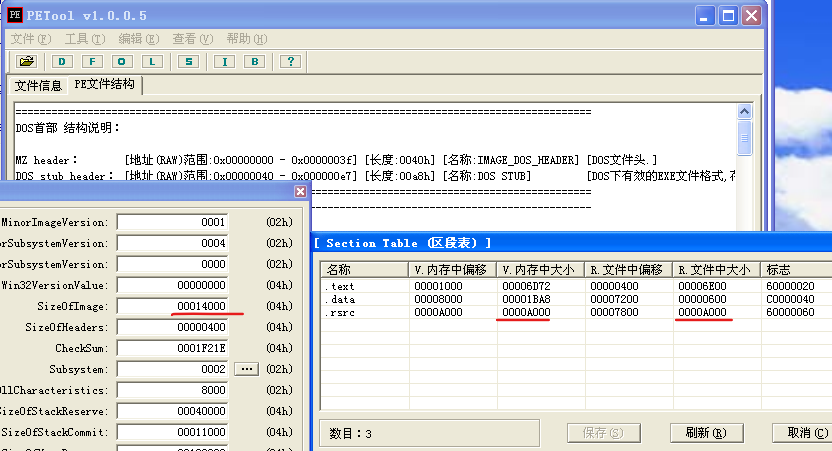The width and height of the screenshot is (832, 451).
Task: Click the 数目: 3 count label
Action: [350, 433]
